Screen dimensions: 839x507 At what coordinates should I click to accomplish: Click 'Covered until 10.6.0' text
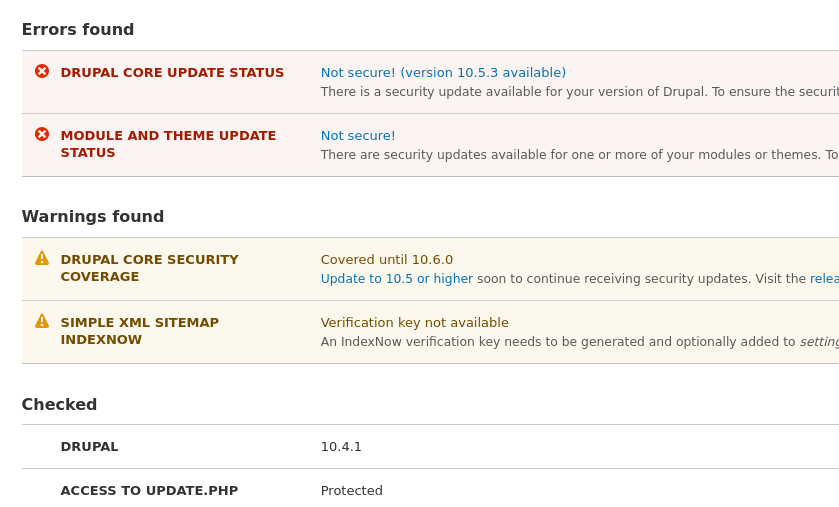[x=386, y=260]
